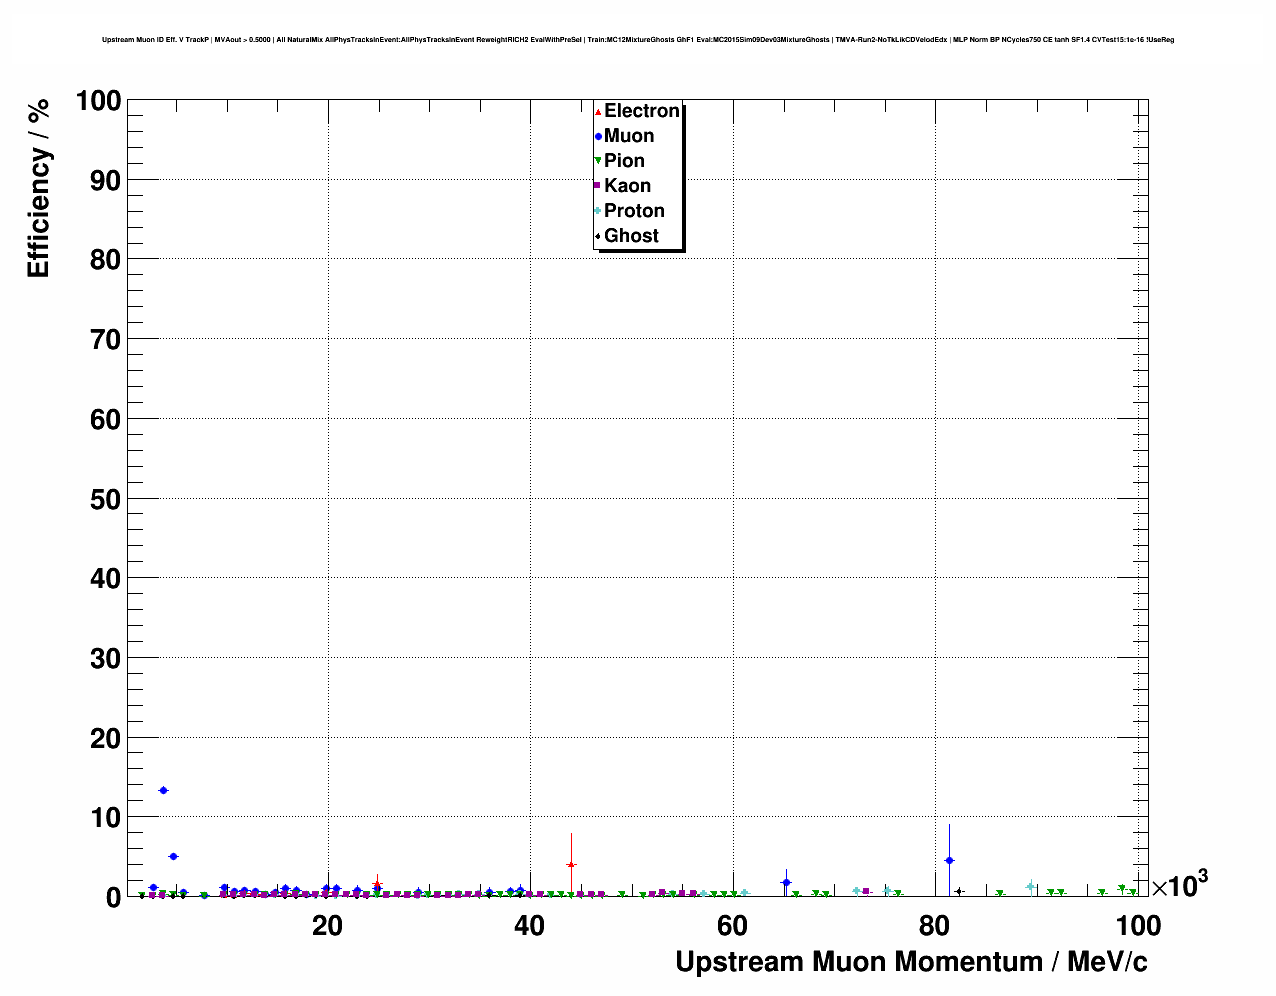
Task: Click the purple Kaon square marker in legend
Action: [598, 186]
